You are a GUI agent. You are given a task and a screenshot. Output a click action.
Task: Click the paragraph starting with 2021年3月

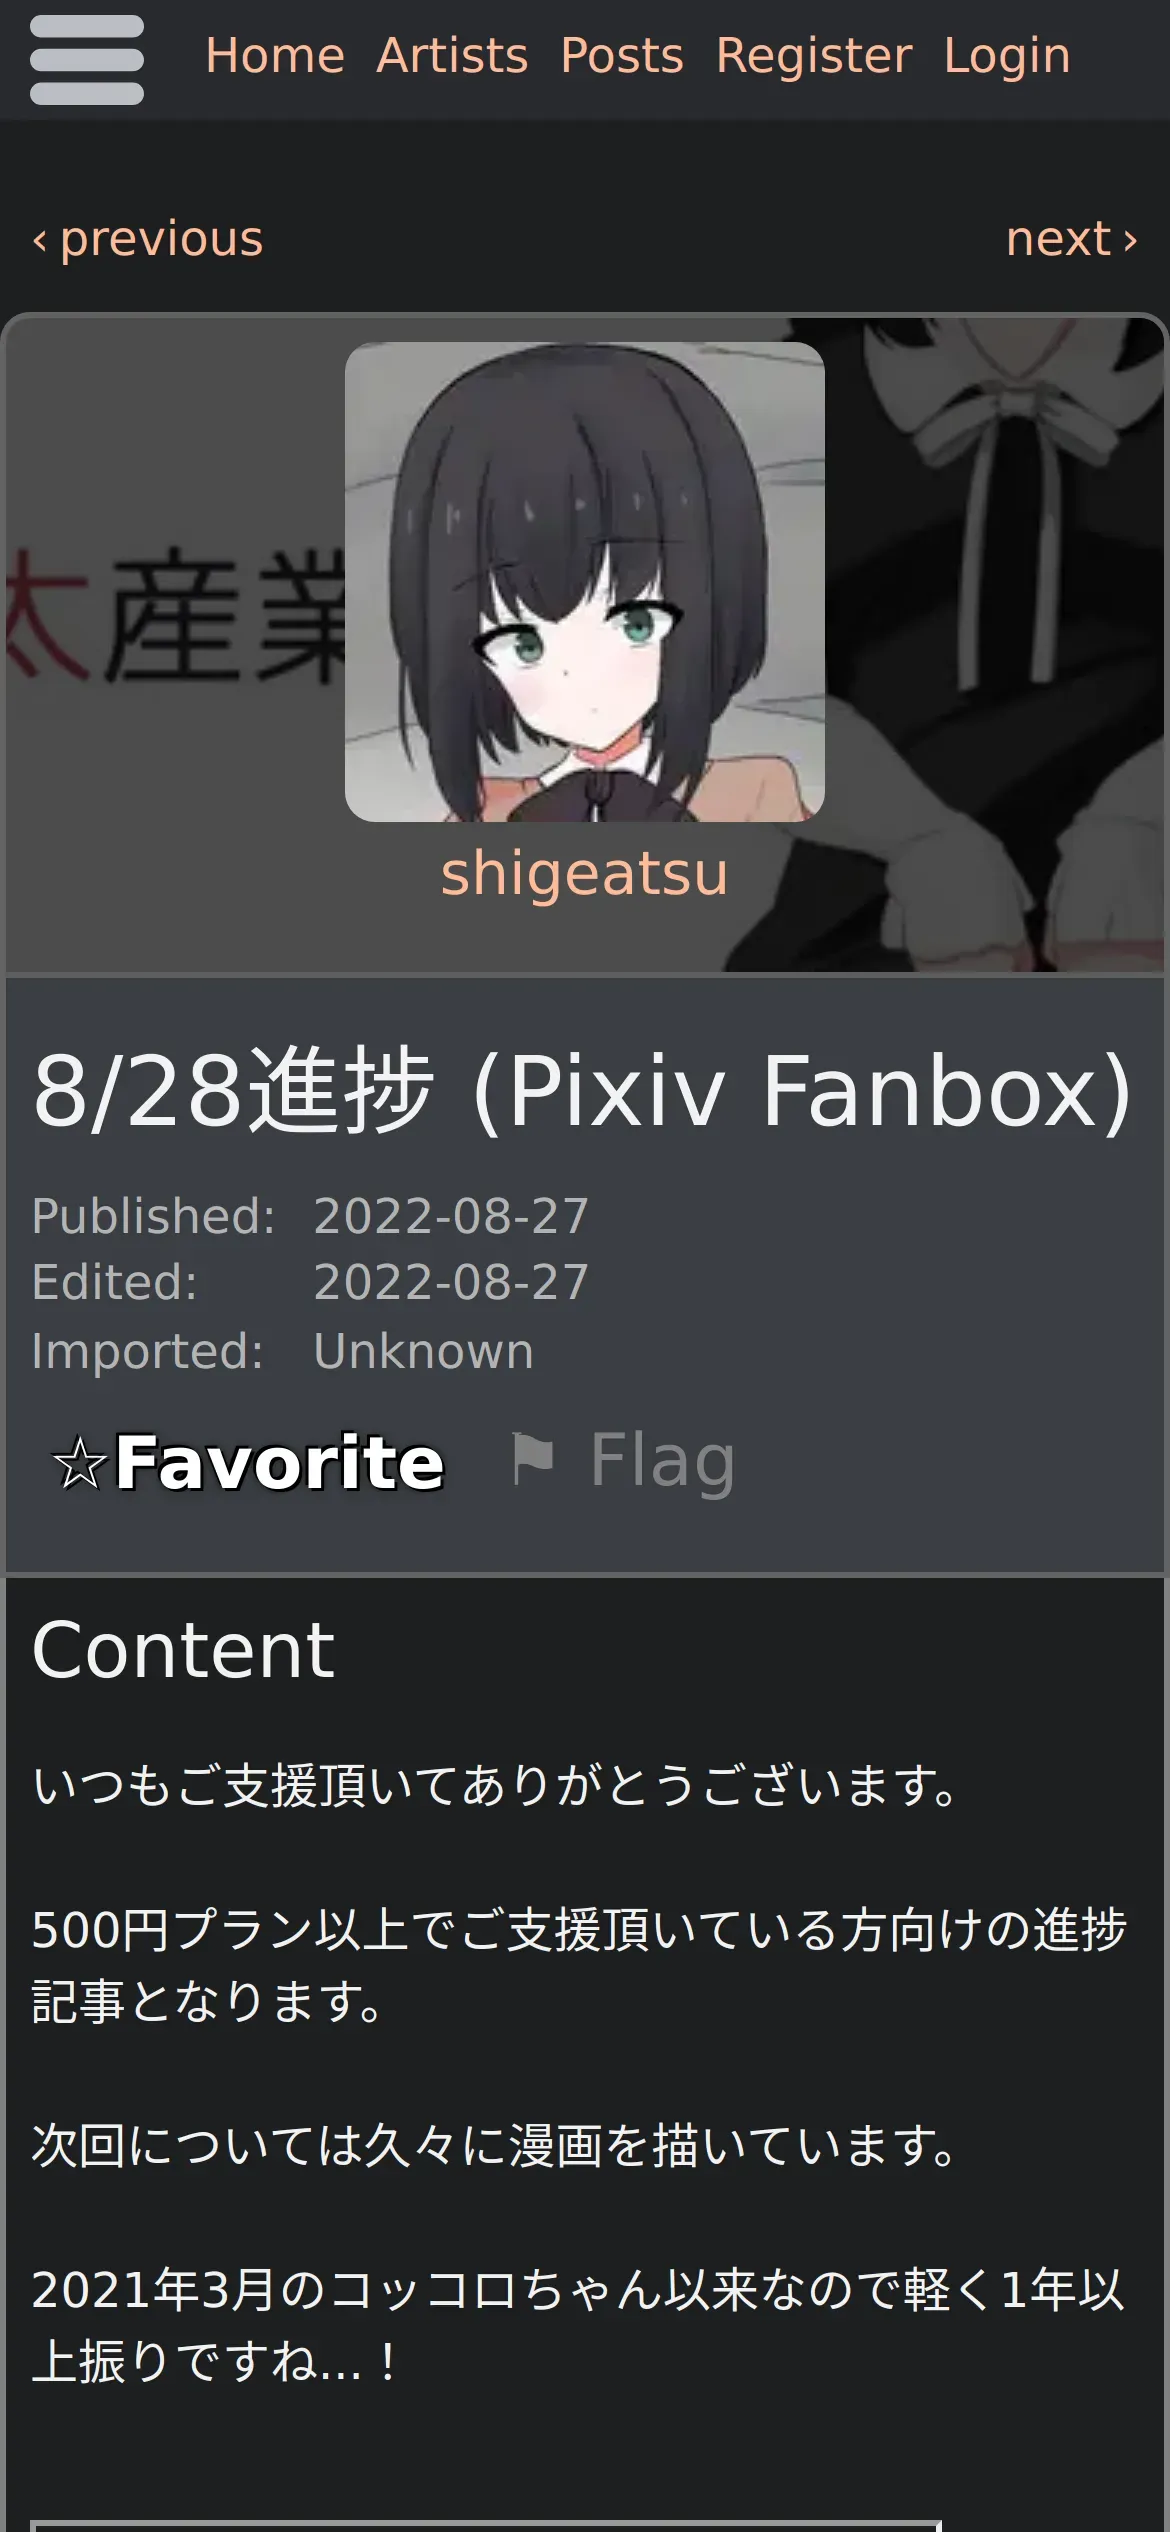[x=580, y=2325]
